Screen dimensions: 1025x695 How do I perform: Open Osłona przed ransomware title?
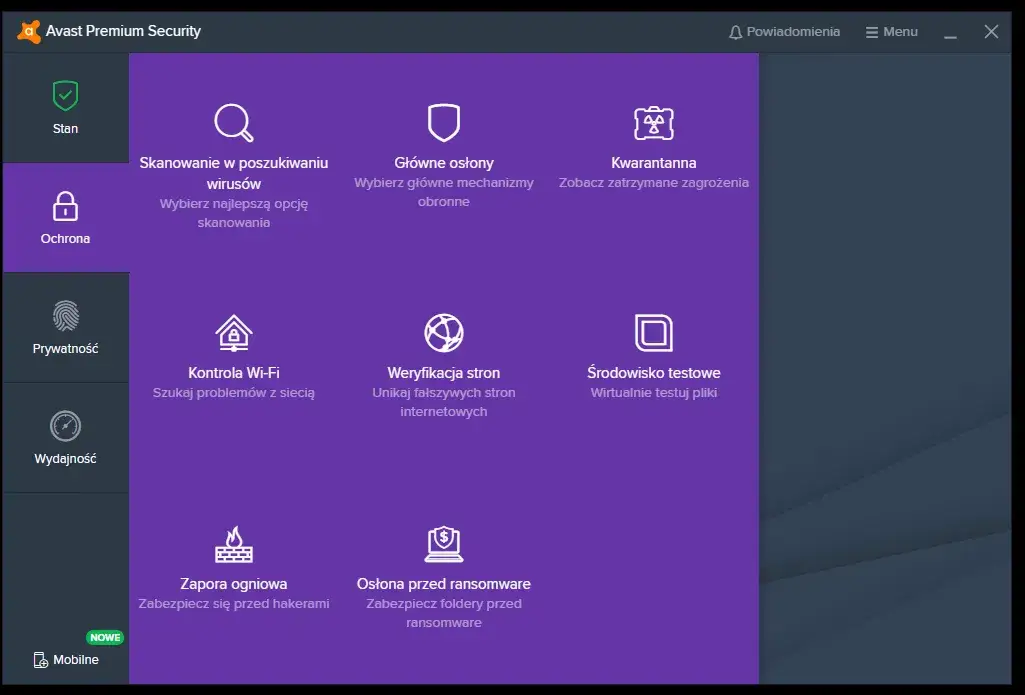coord(444,584)
